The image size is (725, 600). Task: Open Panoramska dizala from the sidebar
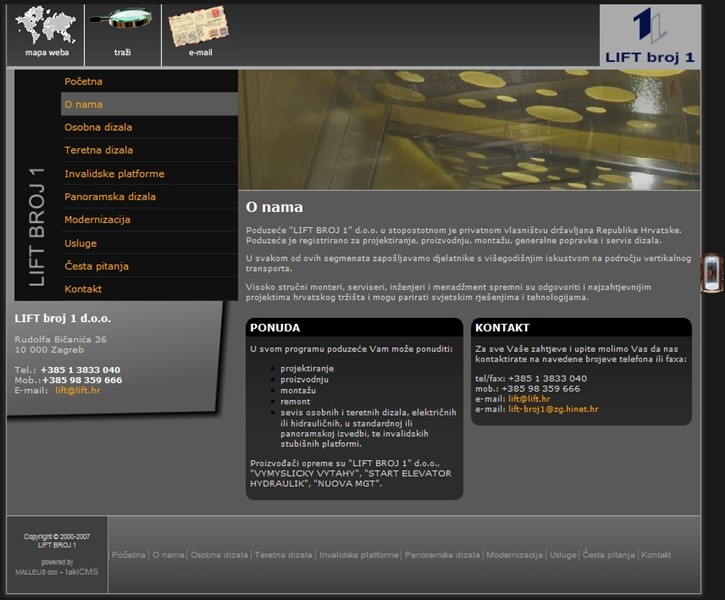tap(110, 197)
